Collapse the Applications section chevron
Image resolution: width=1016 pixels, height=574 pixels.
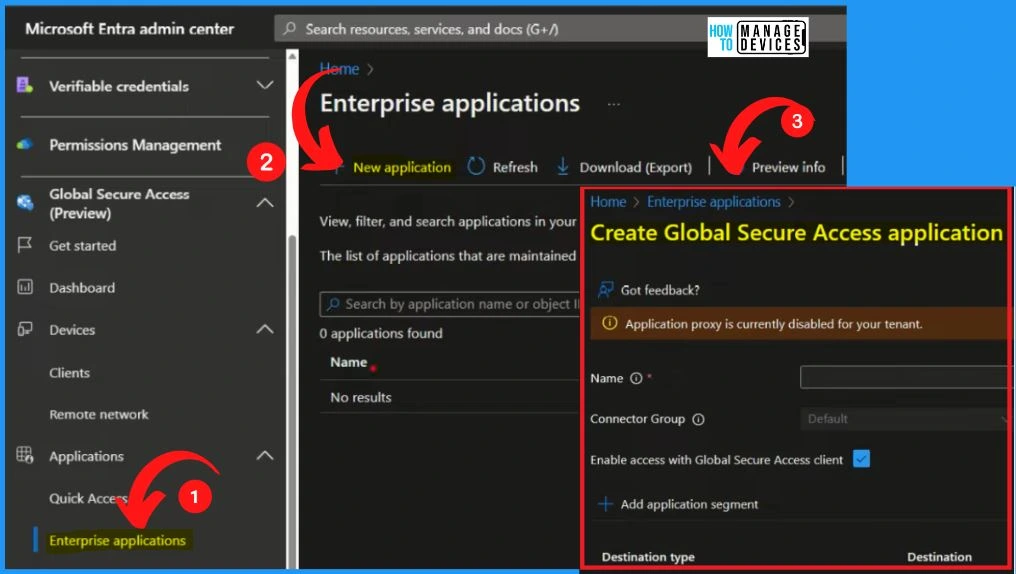point(264,455)
